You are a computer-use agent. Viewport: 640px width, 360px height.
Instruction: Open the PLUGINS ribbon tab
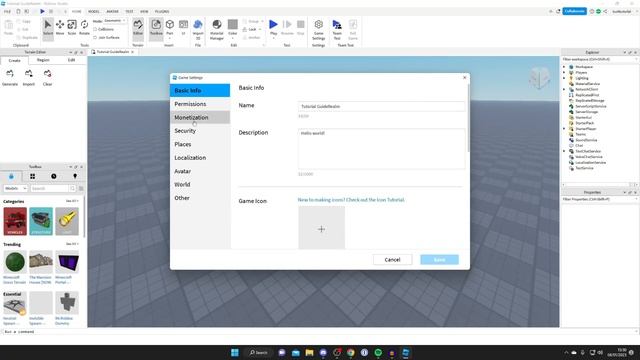(162, 11)
